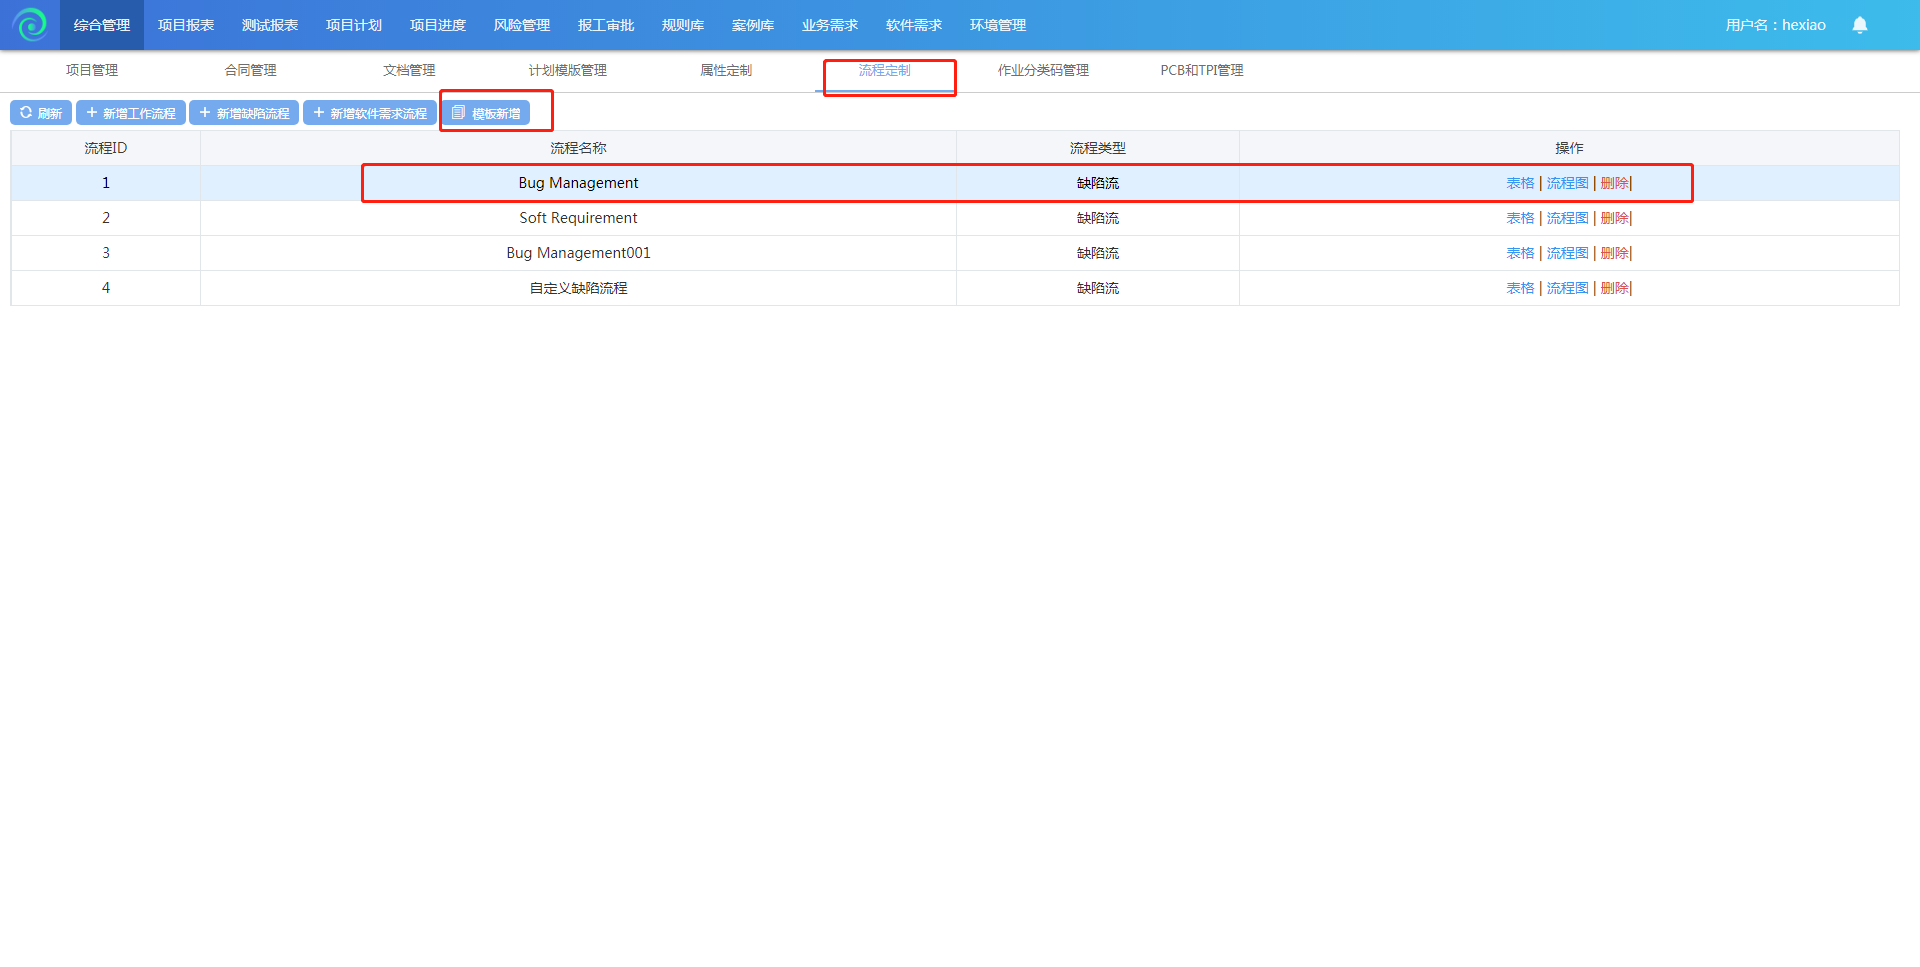Open 流程图 for 自定义缺陷流程
The image size is (1920, 967).
1567,288
